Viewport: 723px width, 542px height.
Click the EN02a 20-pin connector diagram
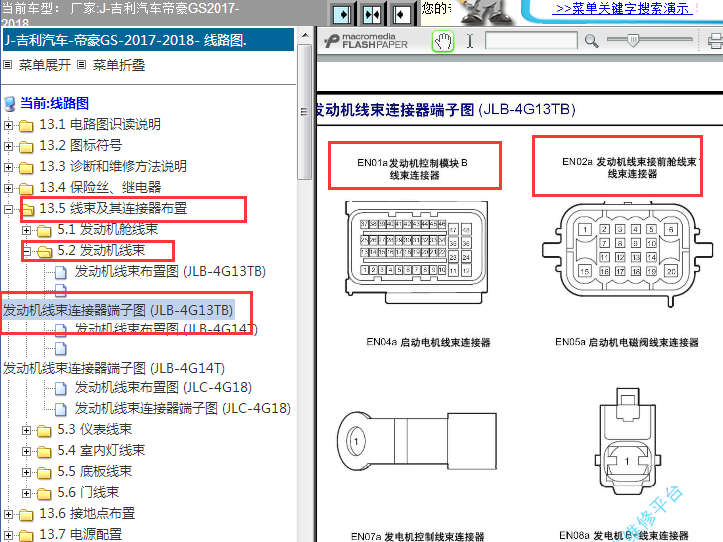628,253
